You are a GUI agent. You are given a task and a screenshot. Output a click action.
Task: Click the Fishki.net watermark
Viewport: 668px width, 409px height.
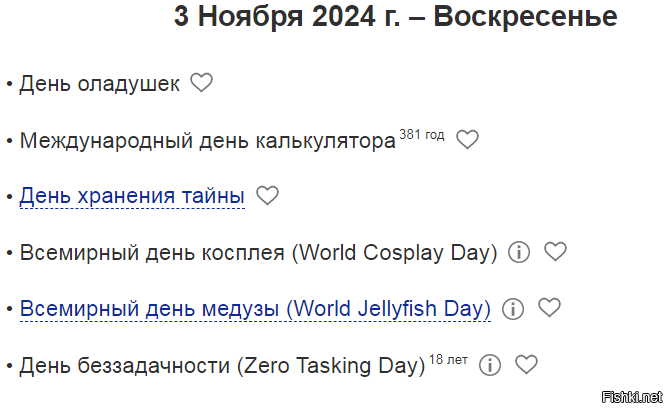tap(632, 397)
